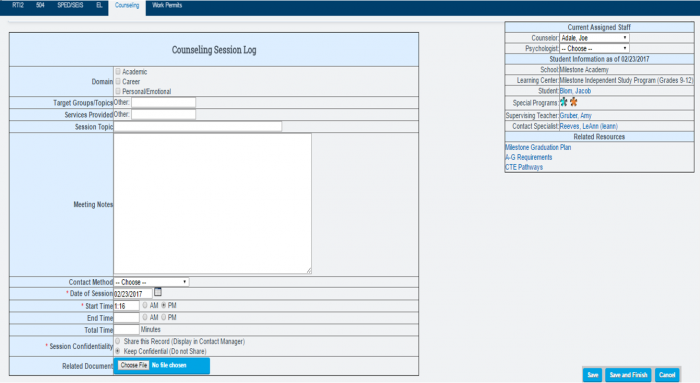Image resolution: width=700 pixels, height=383 pixels.
Task: Open the Work Permits tab
Action: [x=167, y=5]
